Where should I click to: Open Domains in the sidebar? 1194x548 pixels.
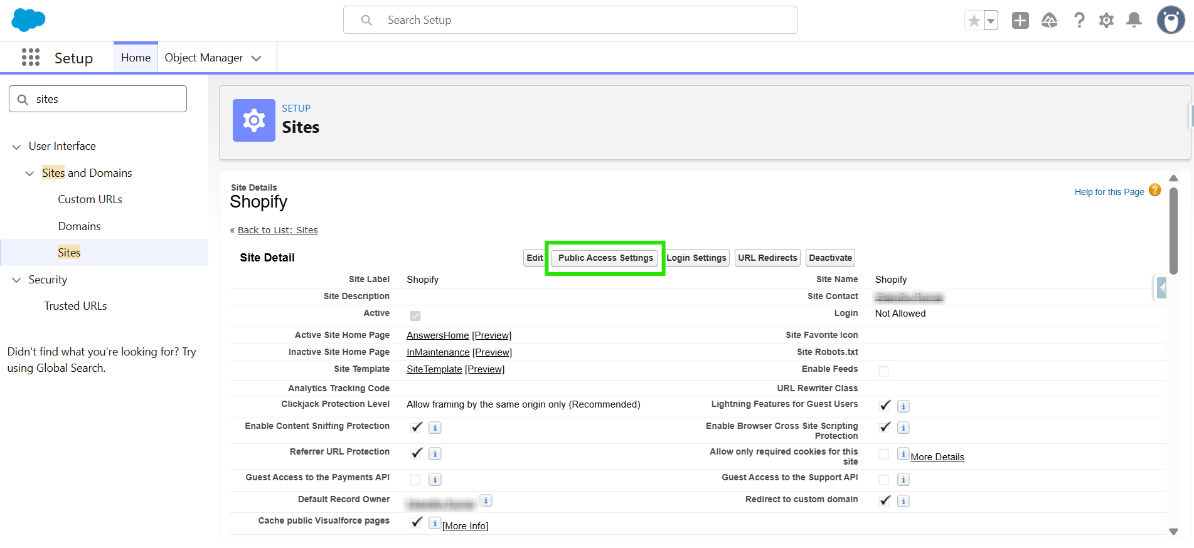(x=79, y=226)
